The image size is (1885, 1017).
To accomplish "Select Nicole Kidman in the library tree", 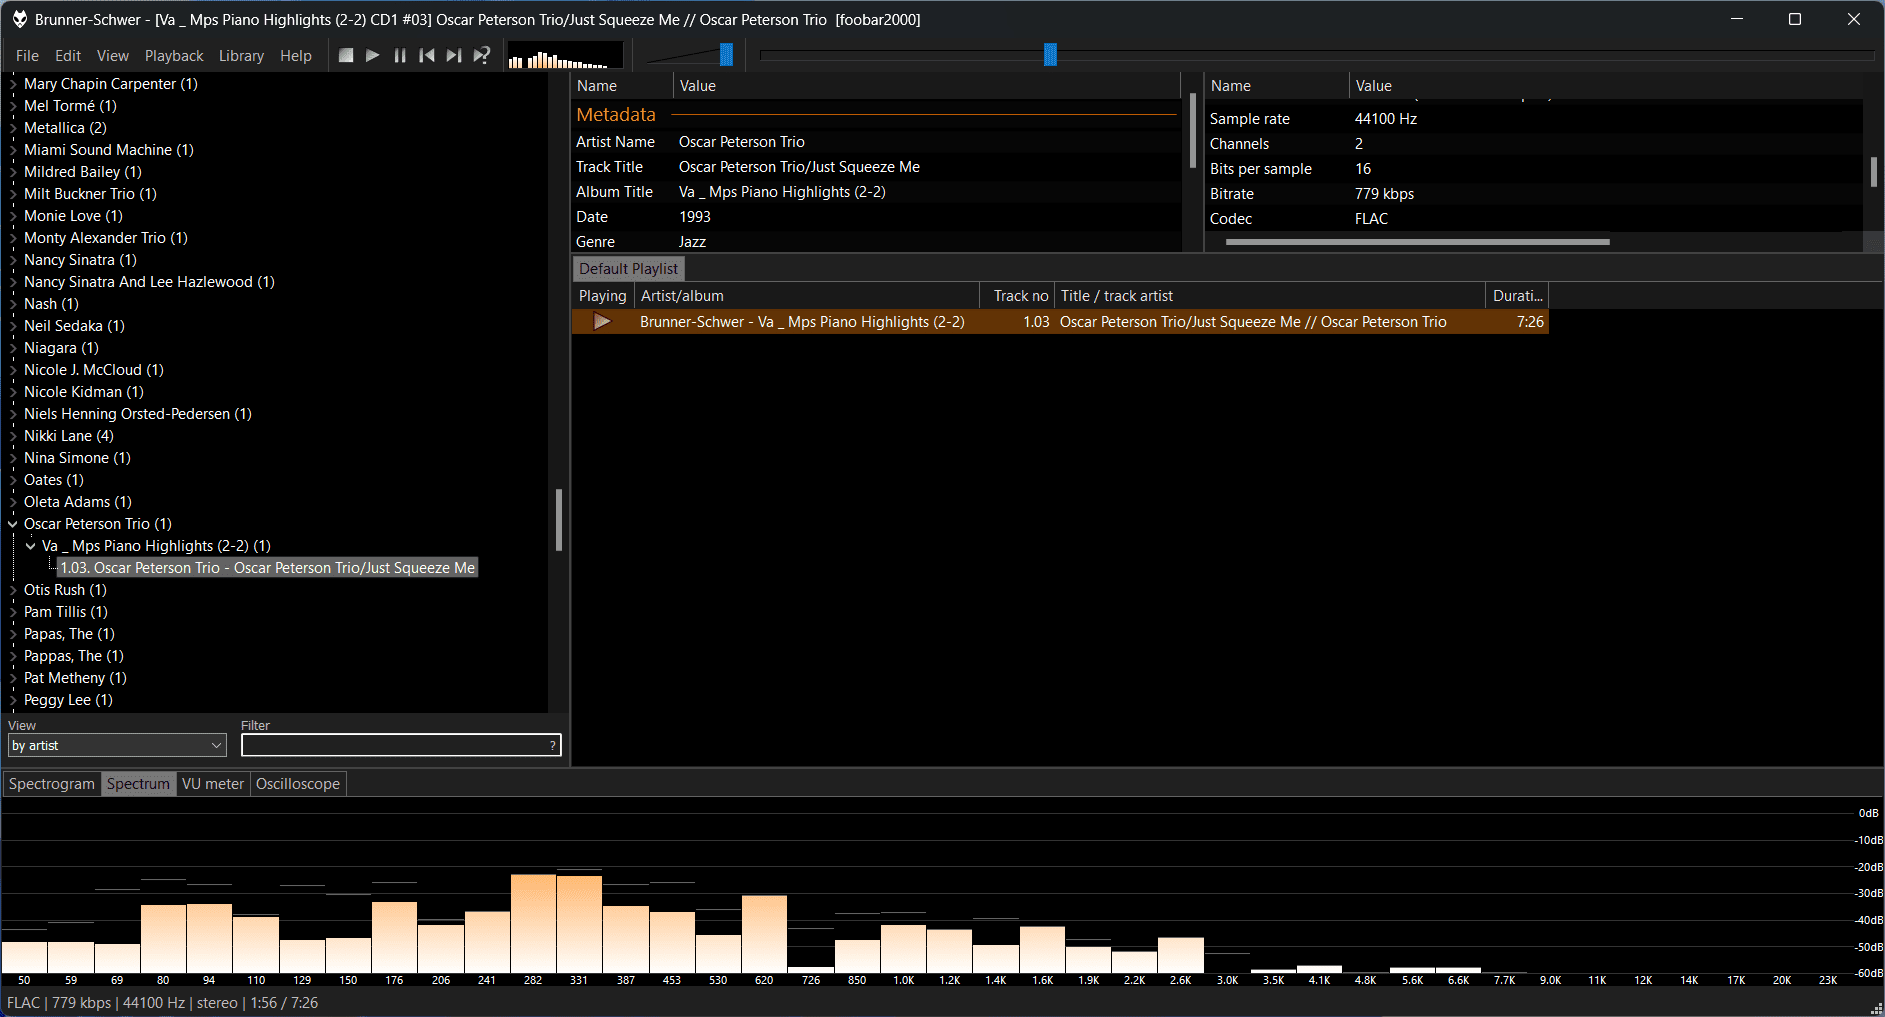I will [x=84, y=392].
